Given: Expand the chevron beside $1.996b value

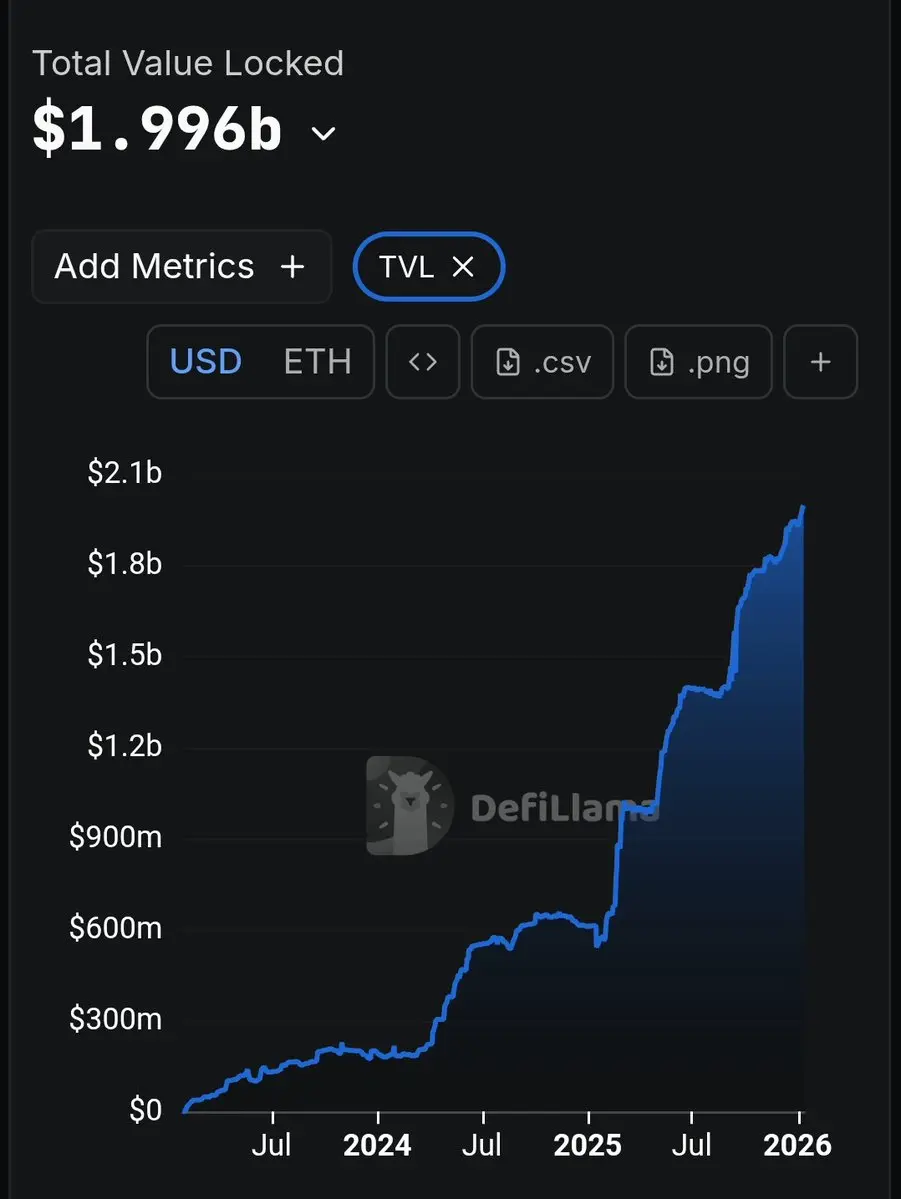Looking at the screenshot, I should pos(324,133).
